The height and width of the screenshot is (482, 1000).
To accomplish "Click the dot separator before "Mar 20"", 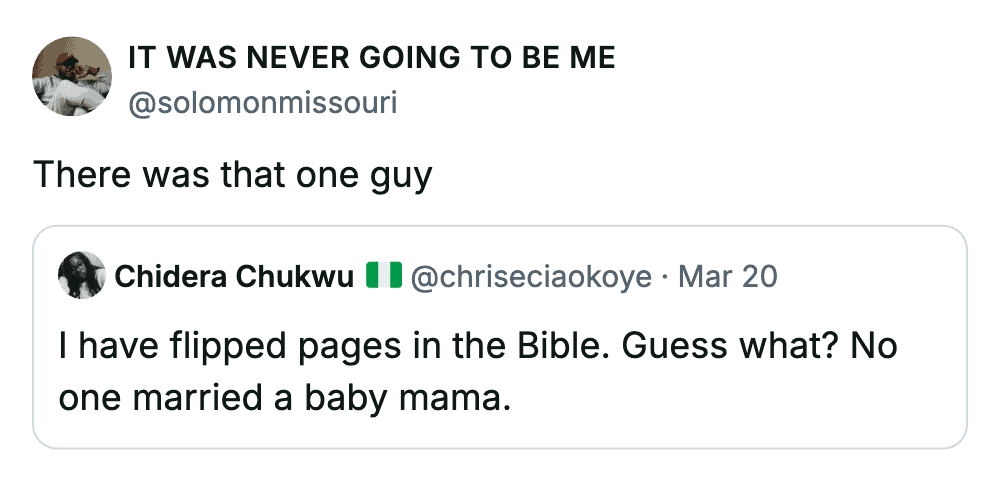I will click(665, 276).
